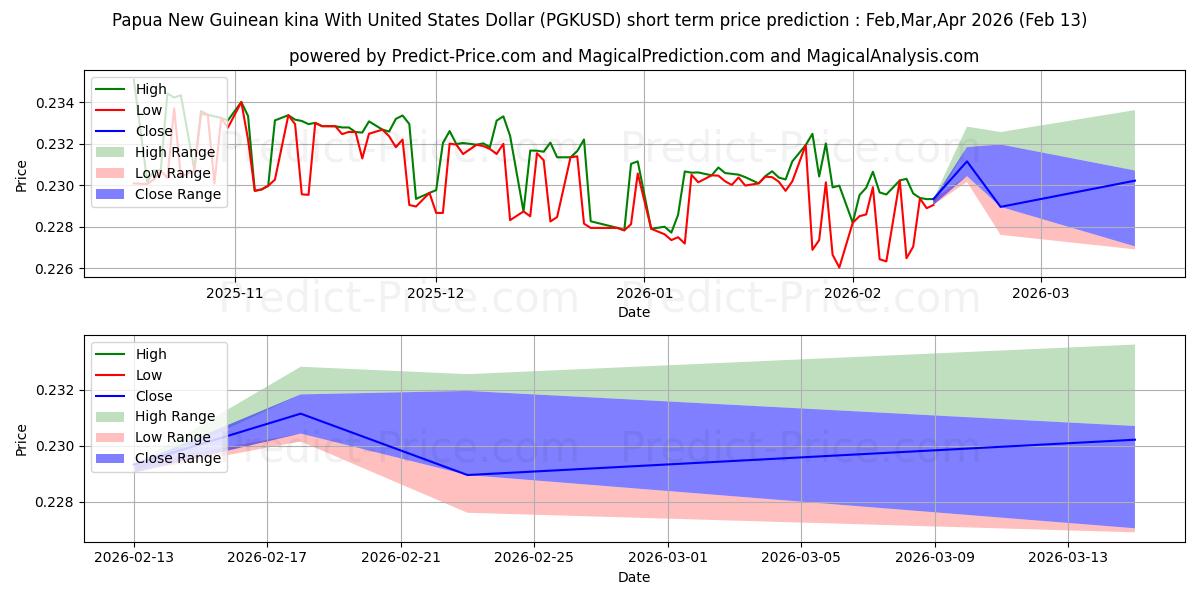Click the 2026-03 tick label on top chart

pos(1041,295)
